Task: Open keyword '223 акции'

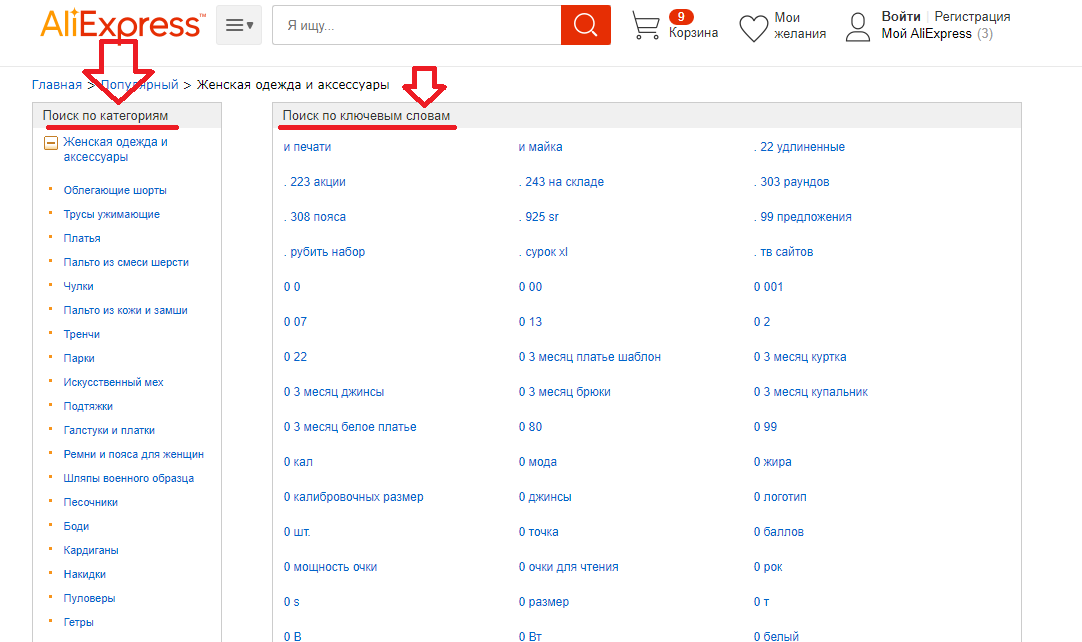Action: coord(315,182)
